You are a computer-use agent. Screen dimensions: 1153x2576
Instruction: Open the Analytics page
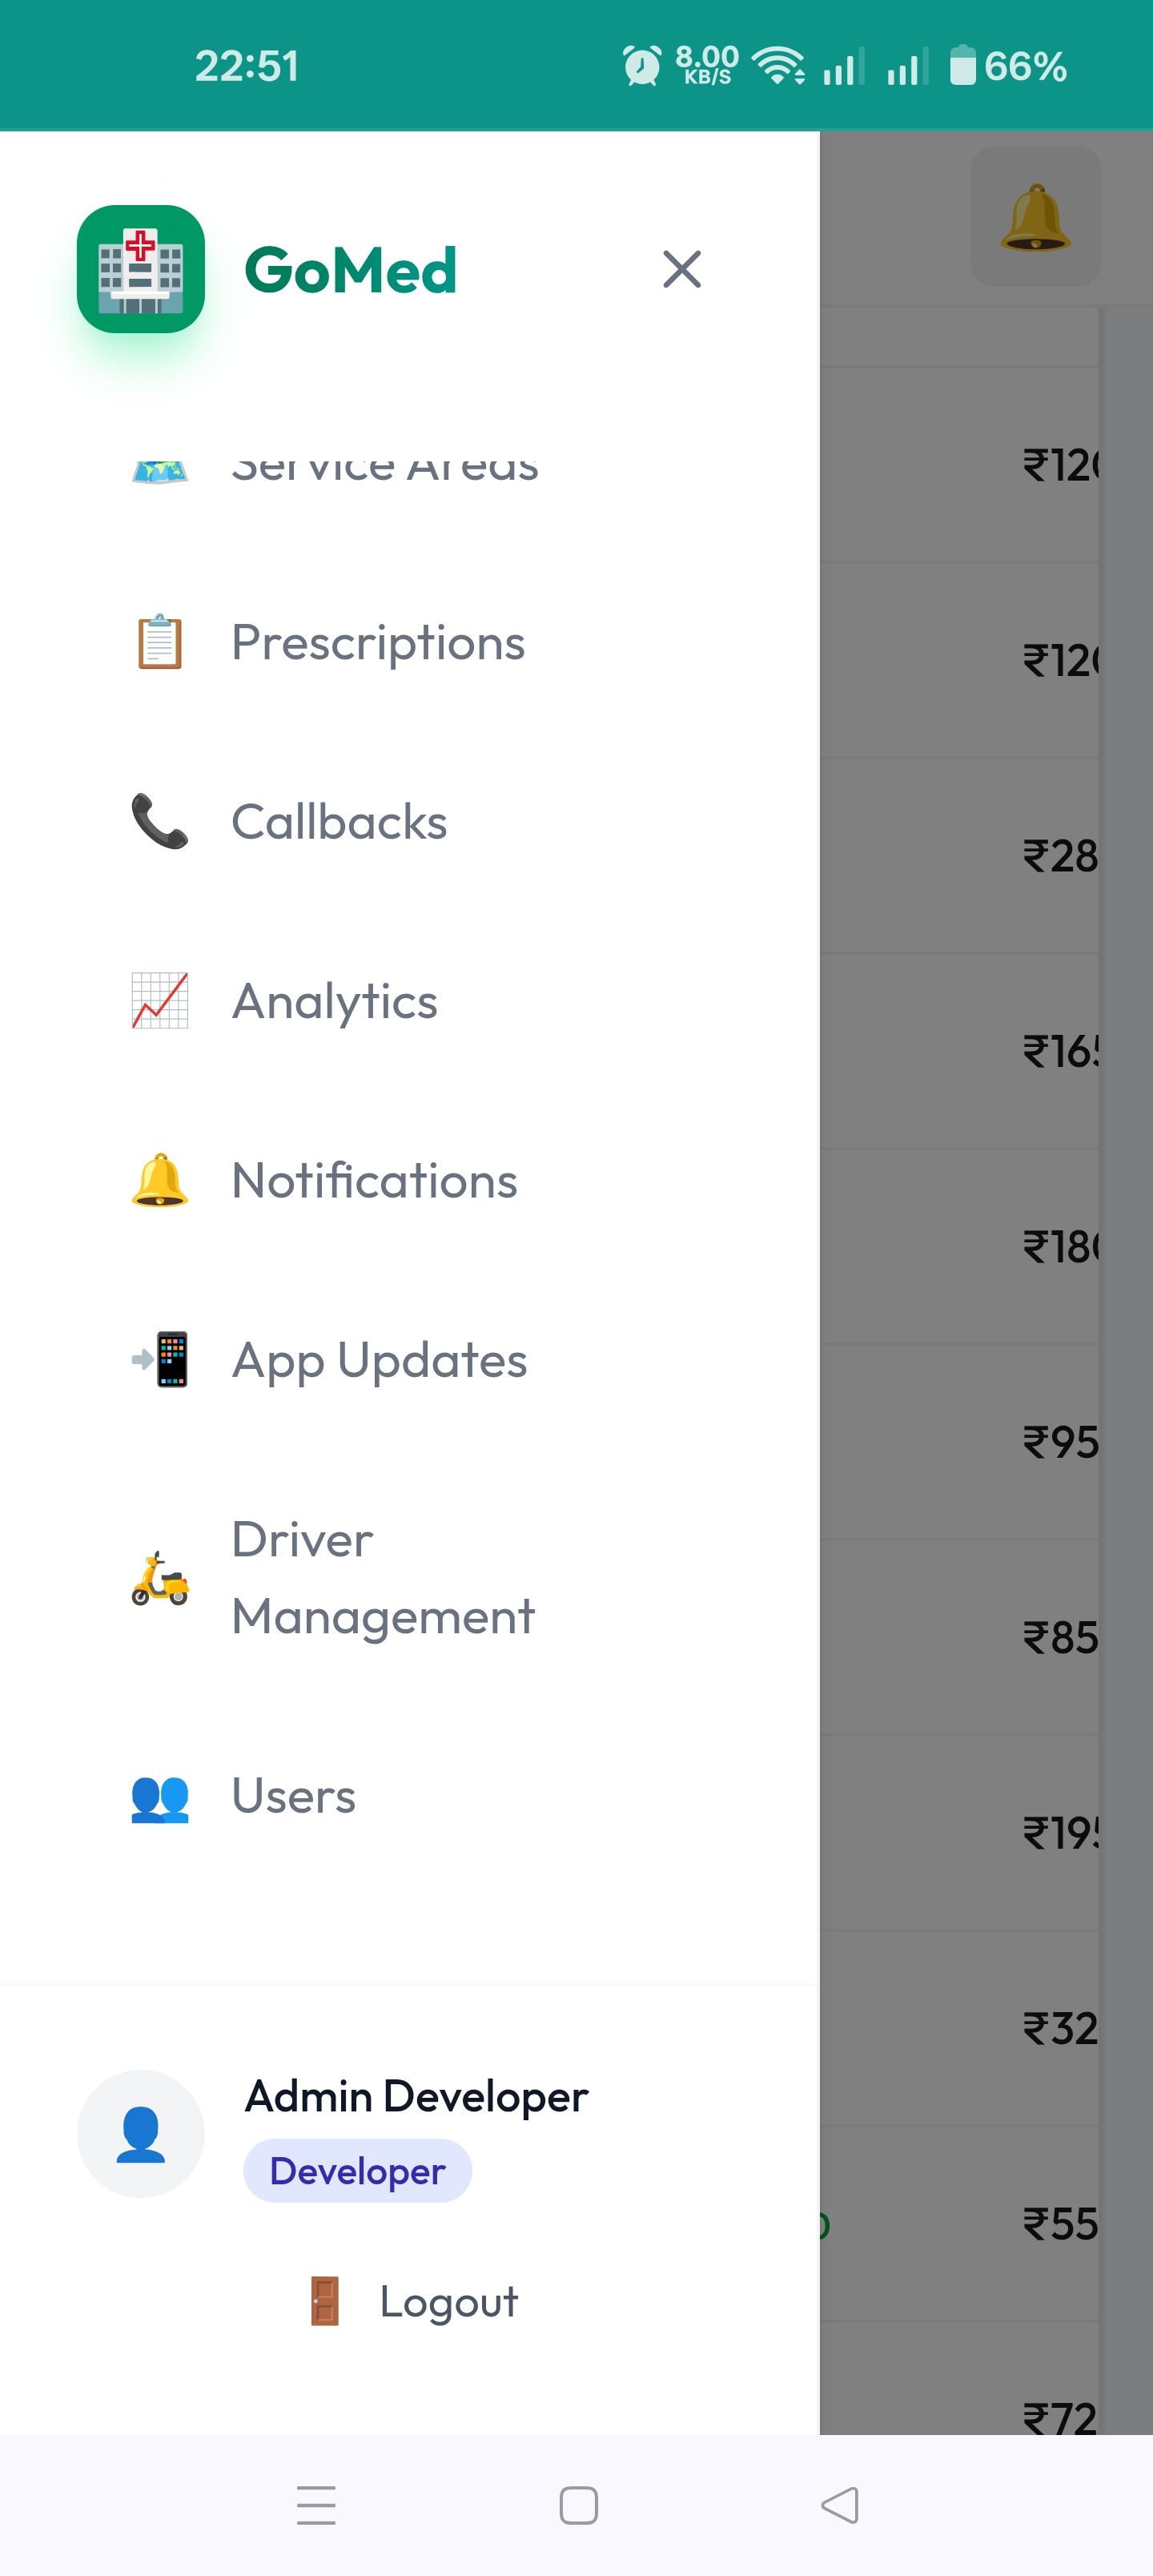tap(334, 1001)
